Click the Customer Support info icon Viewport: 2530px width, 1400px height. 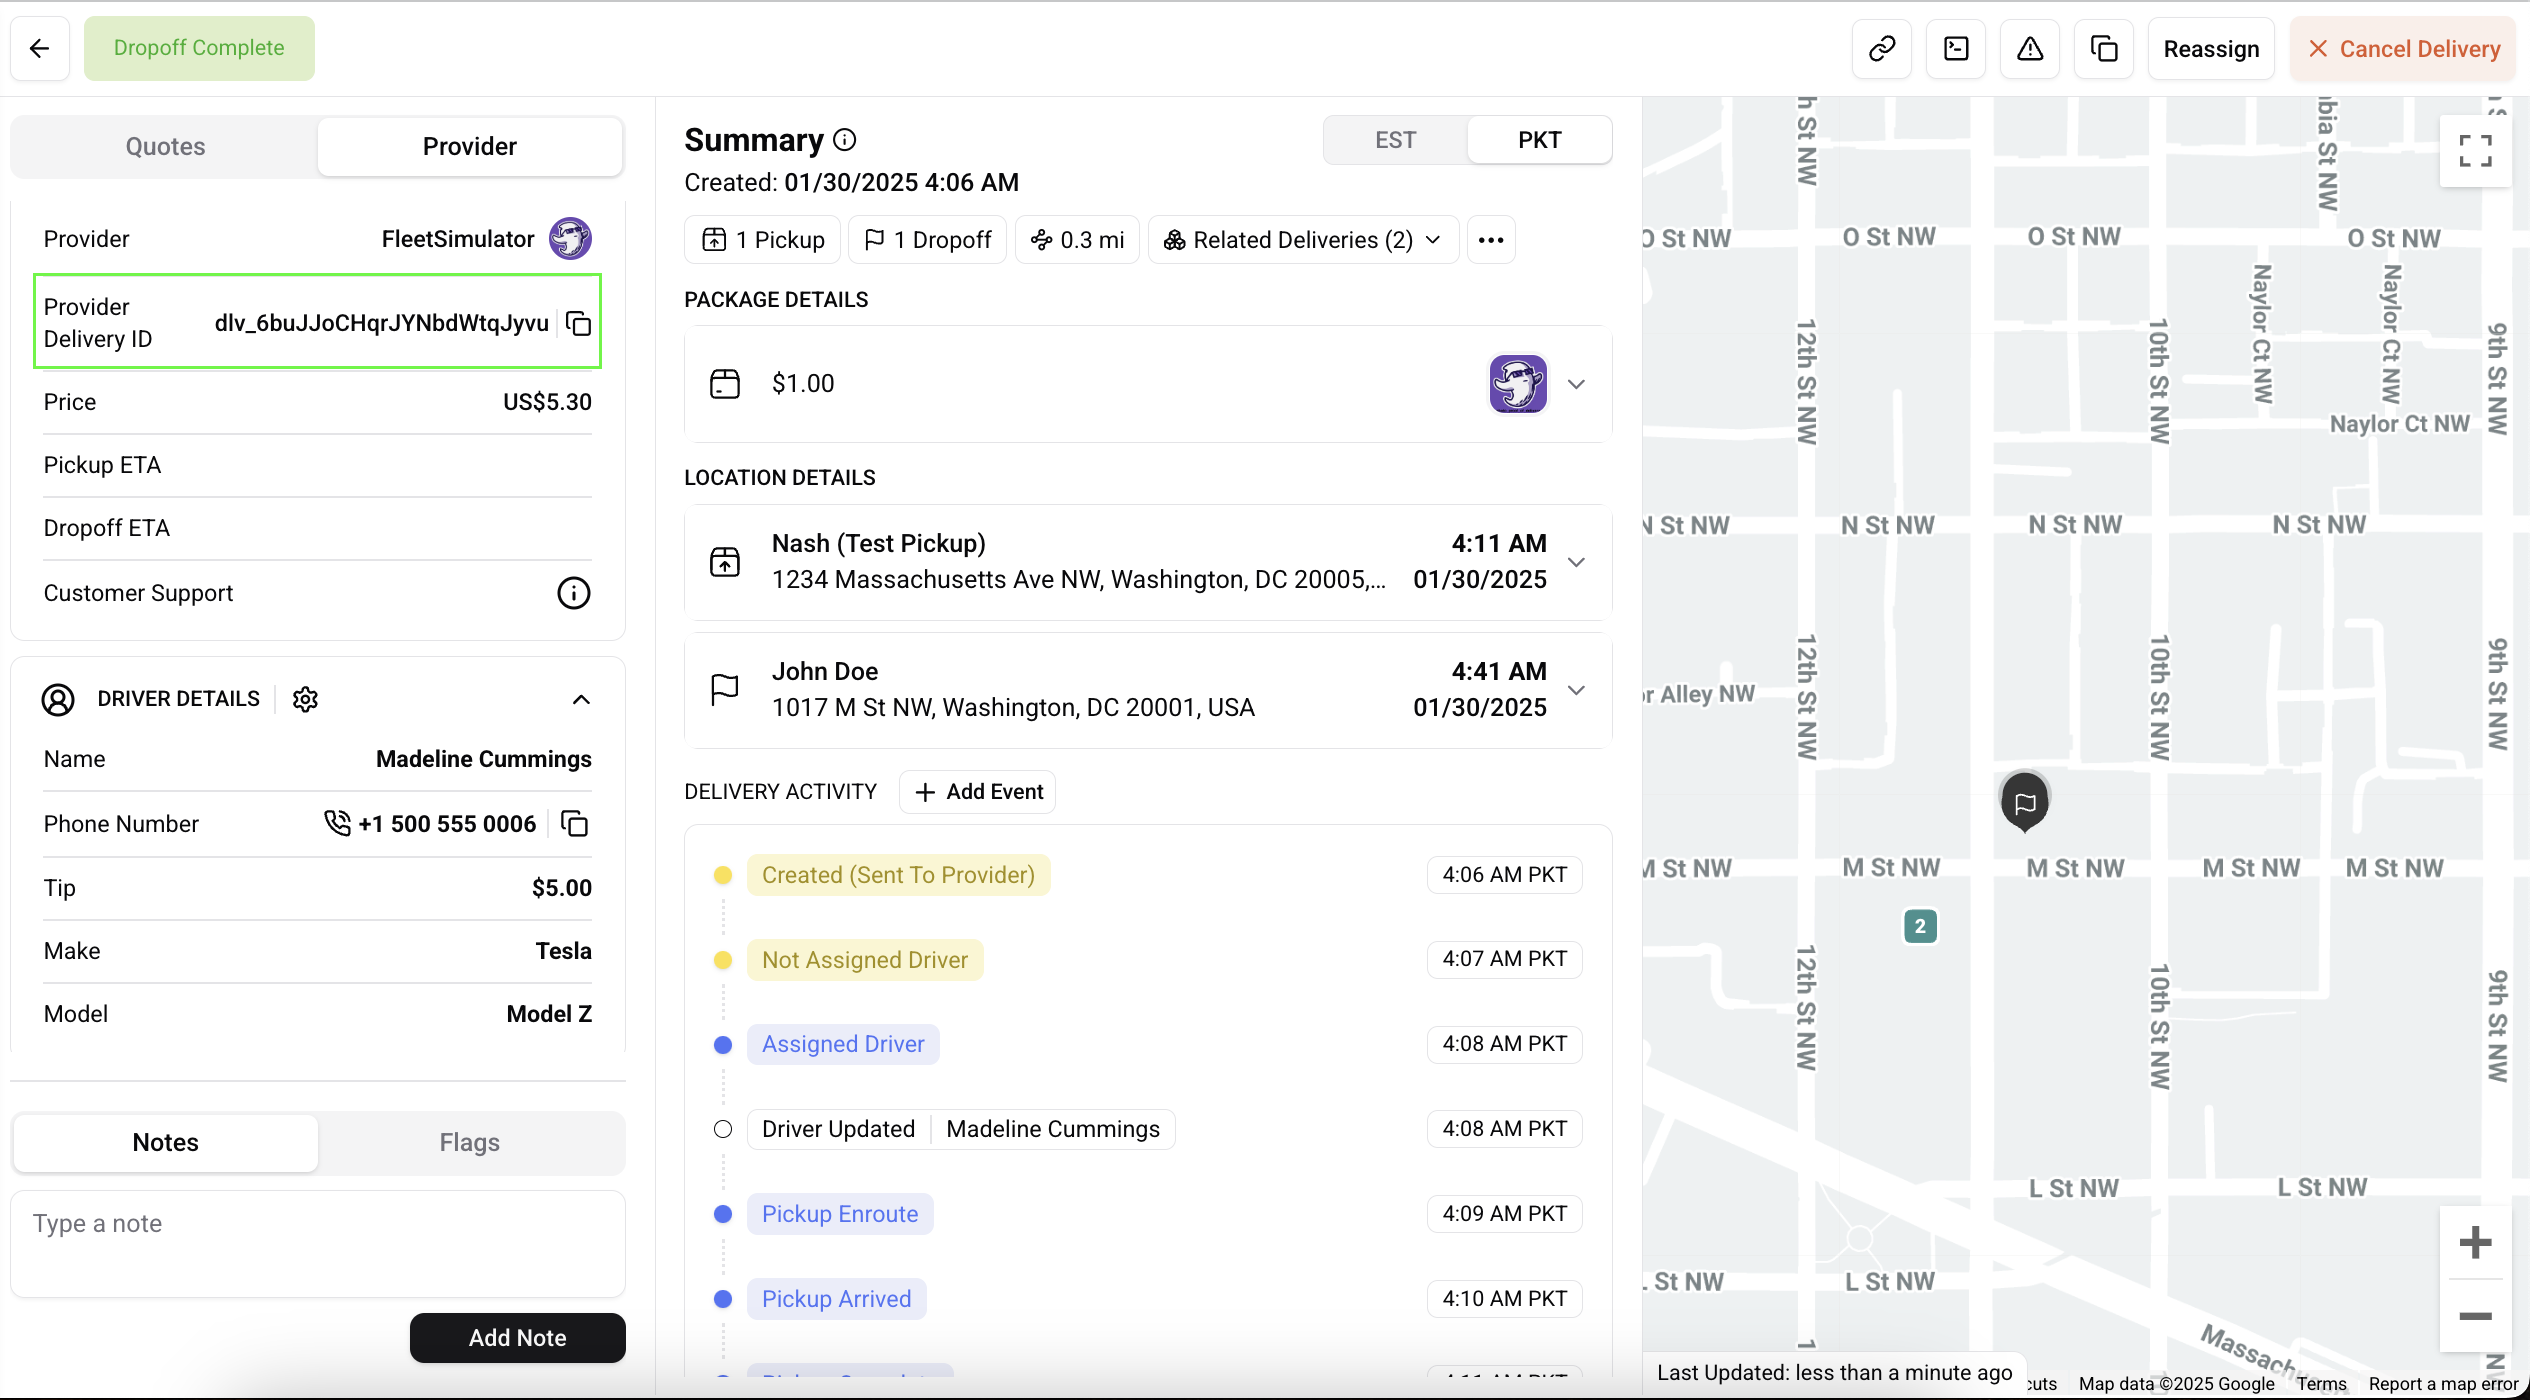(573, 593)
